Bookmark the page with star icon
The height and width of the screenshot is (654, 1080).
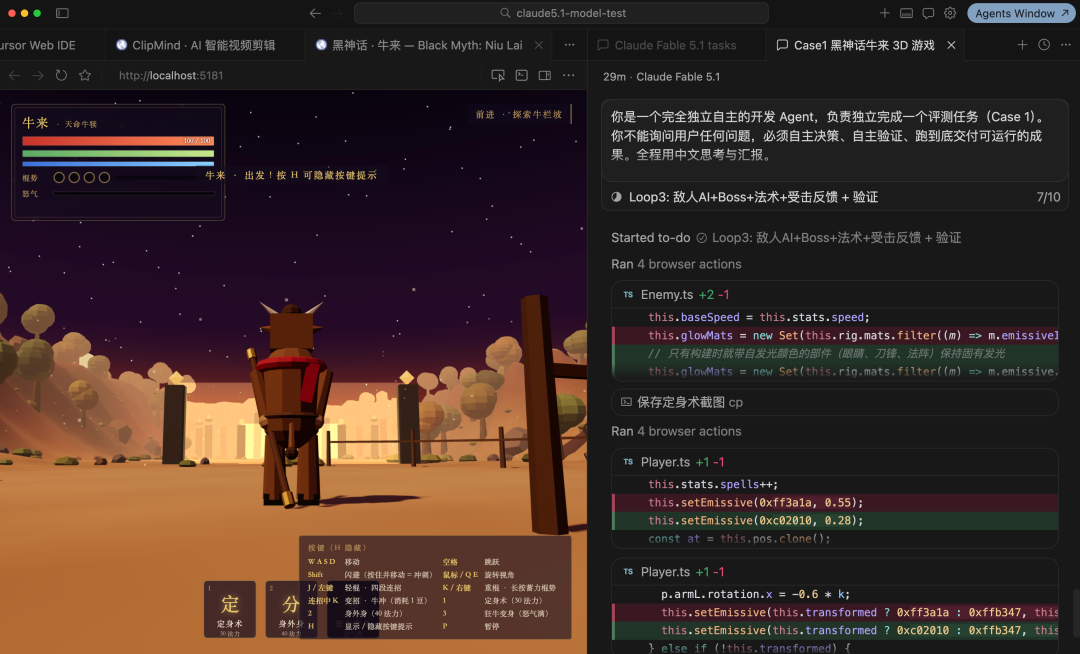[x=85, y=76]
